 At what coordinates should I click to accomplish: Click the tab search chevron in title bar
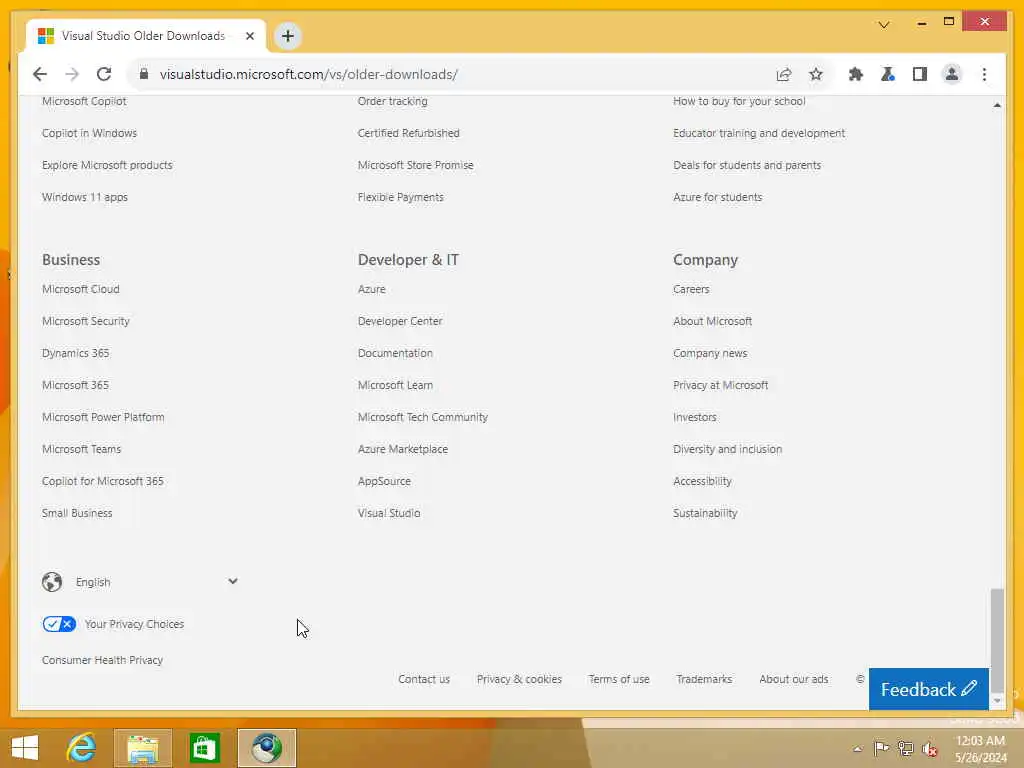click(x=884, y=25)
